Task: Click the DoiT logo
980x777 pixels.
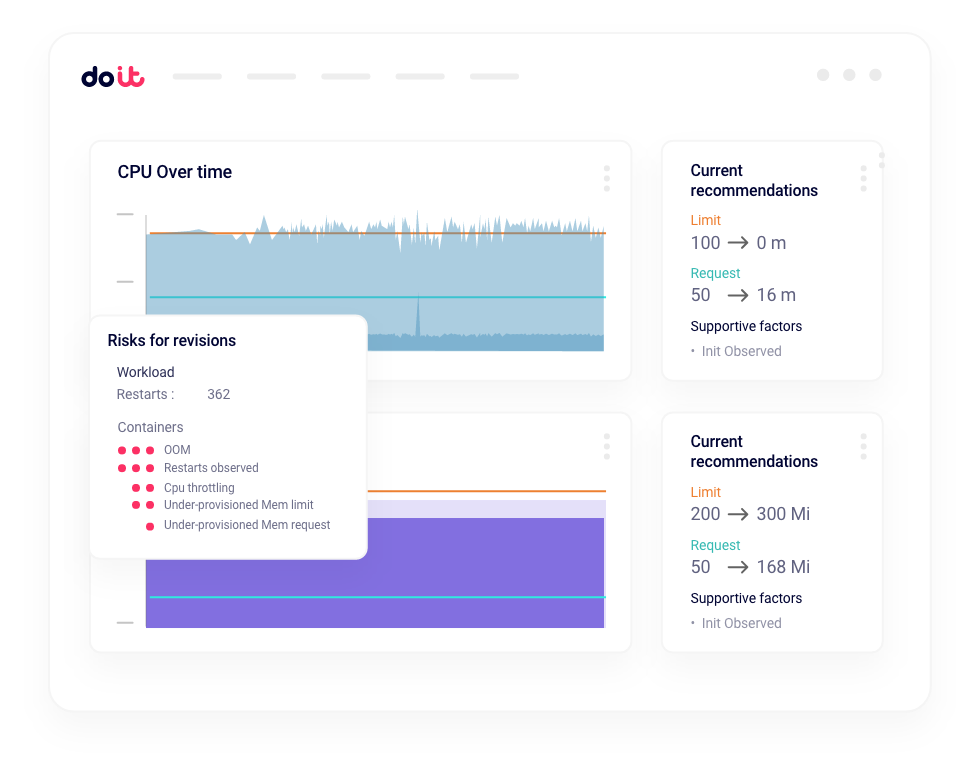Action: click(x=112, y=77)
